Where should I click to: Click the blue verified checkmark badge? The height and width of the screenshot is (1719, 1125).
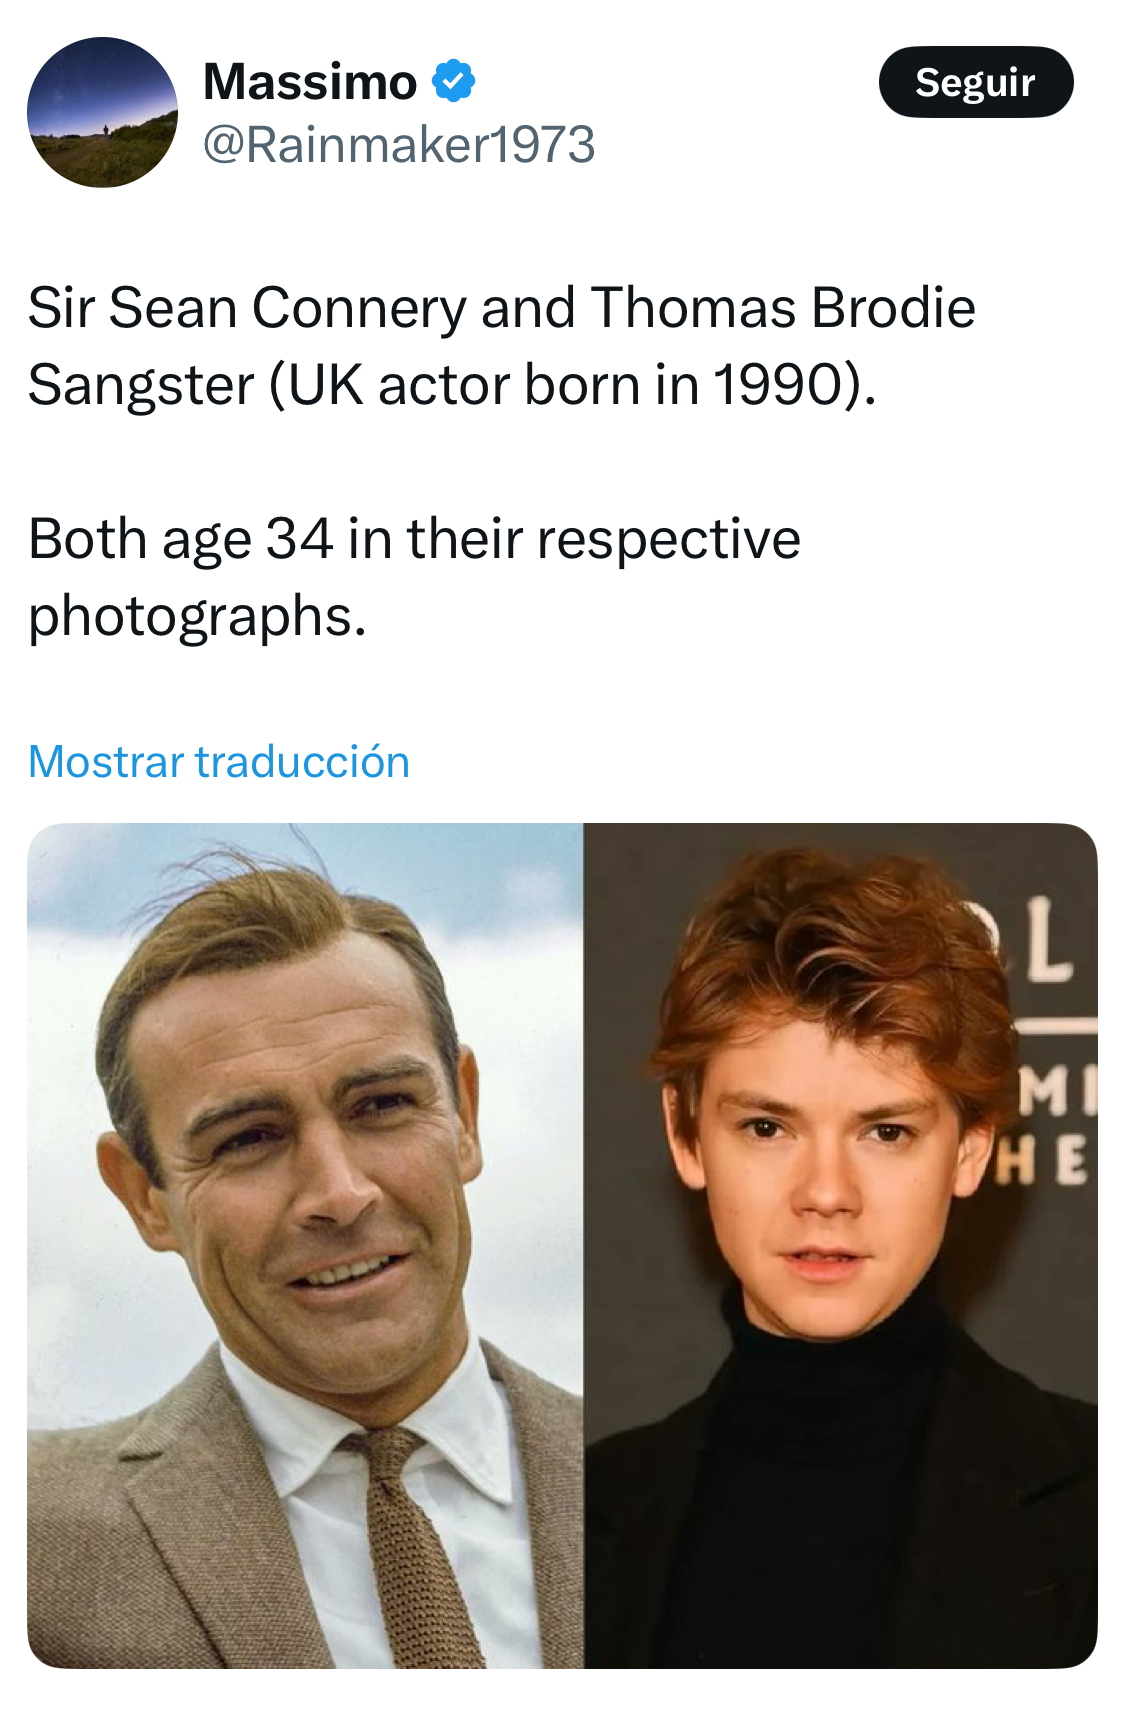[x=453, y=81]
